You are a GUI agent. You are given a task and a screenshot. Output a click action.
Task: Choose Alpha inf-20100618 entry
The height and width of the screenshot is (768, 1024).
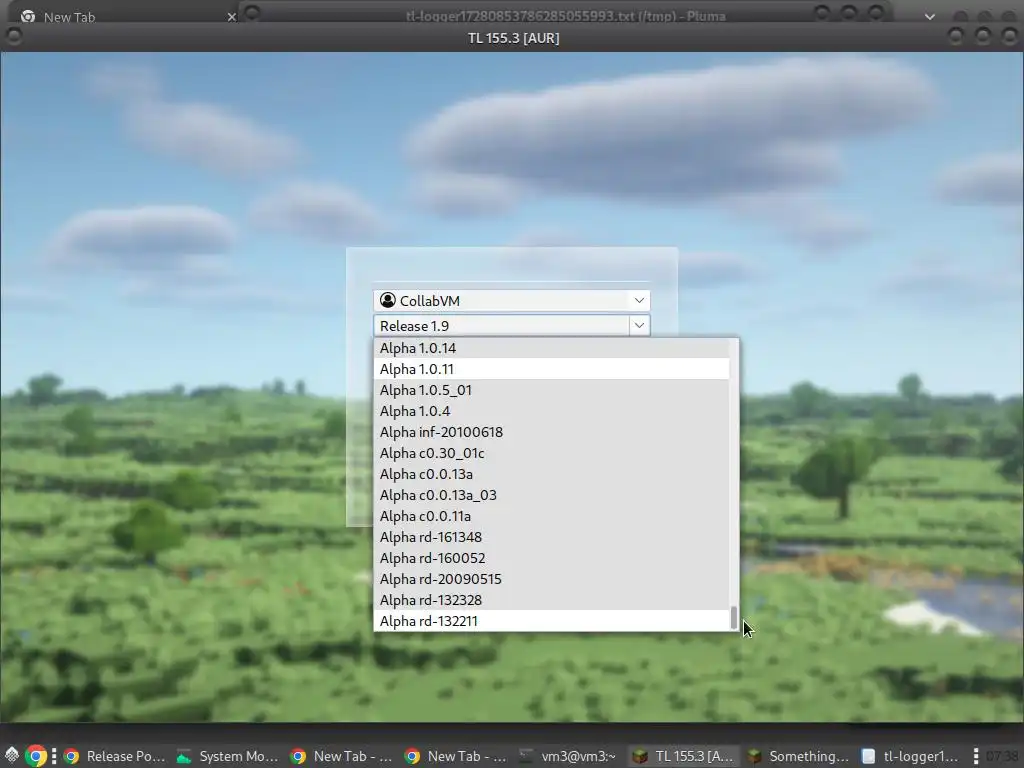tap(551, 432)
